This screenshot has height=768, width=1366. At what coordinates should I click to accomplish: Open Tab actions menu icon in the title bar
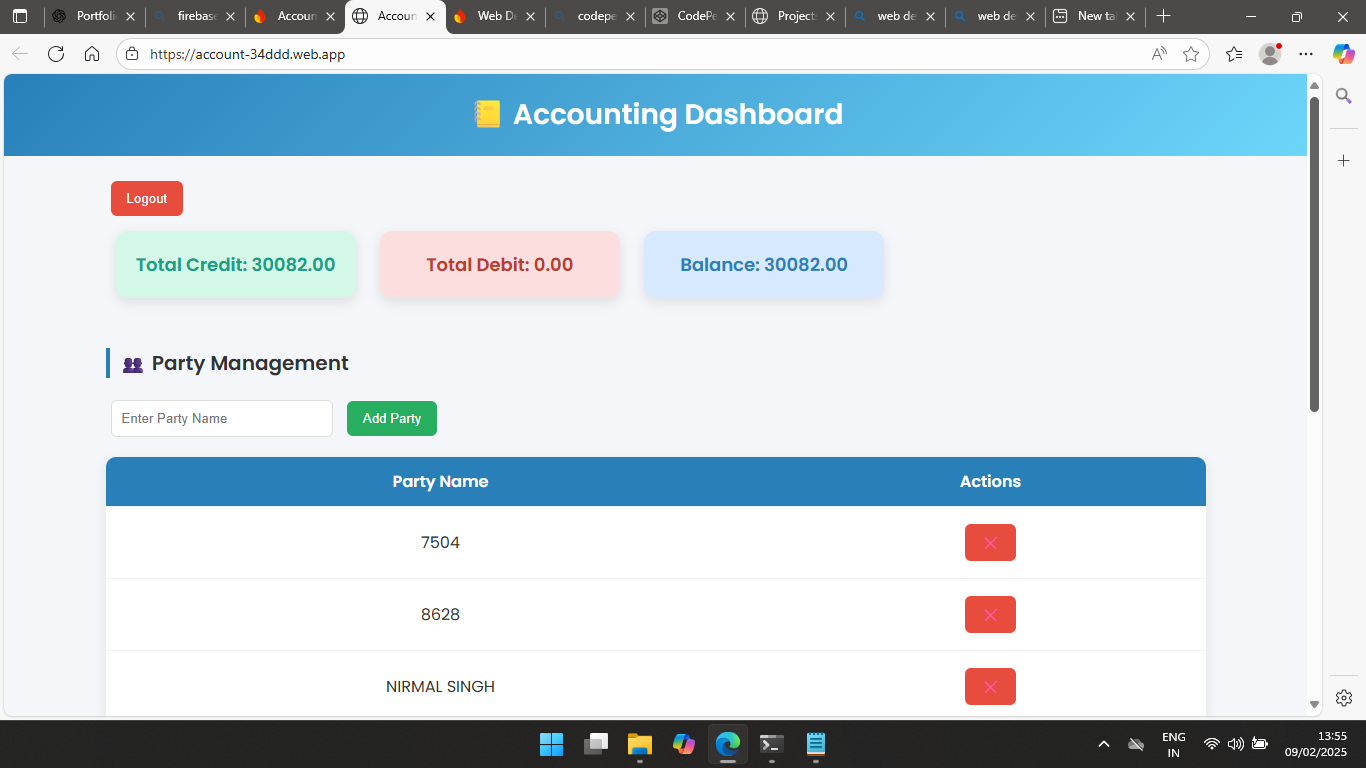(x=20, y=16)
